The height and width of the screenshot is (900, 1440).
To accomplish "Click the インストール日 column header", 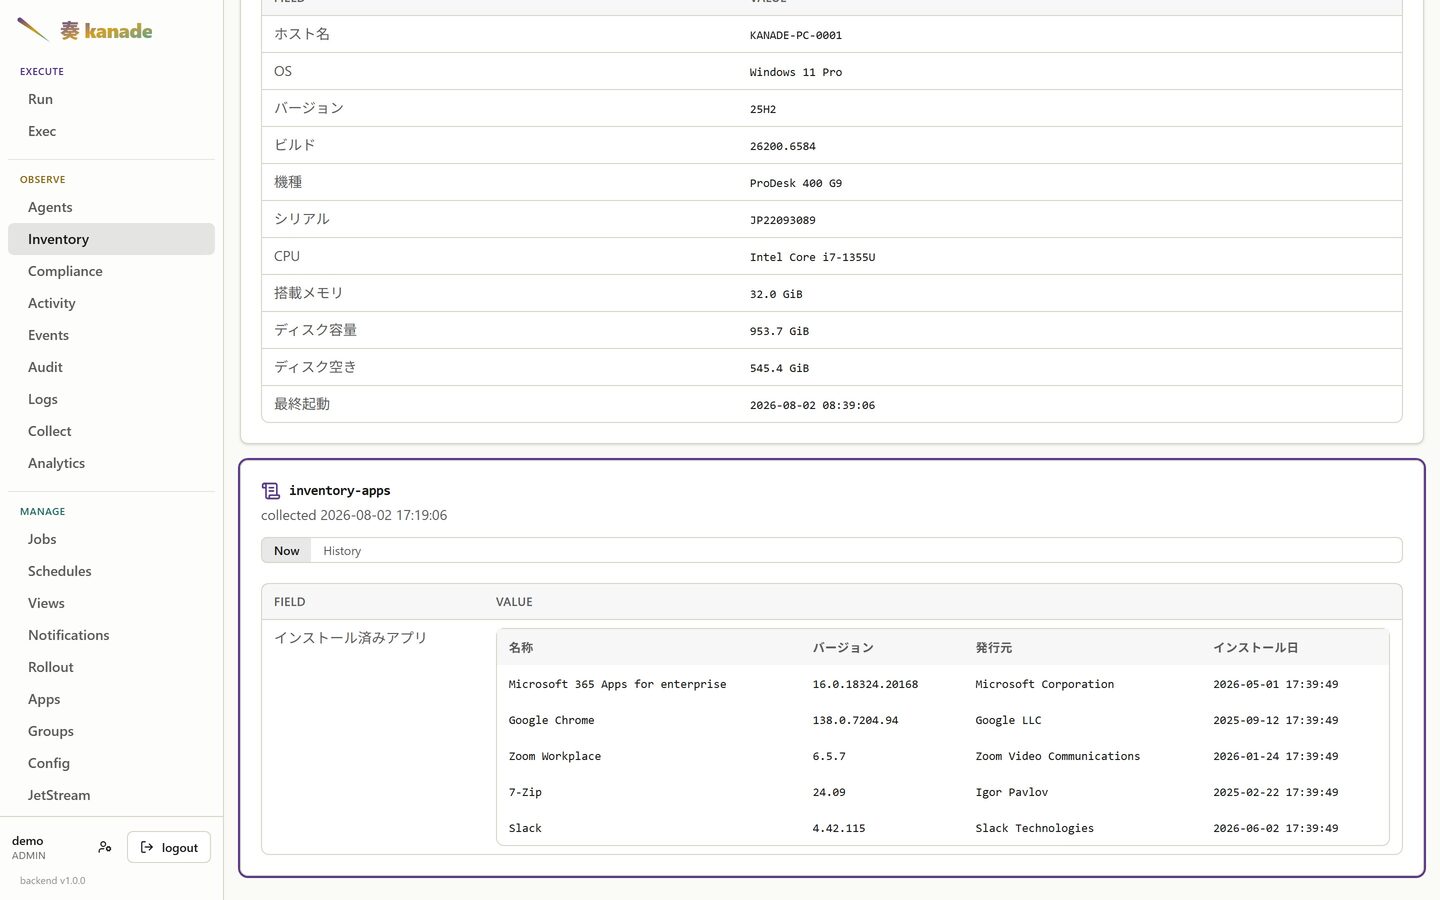I will tap(1256, 648).
